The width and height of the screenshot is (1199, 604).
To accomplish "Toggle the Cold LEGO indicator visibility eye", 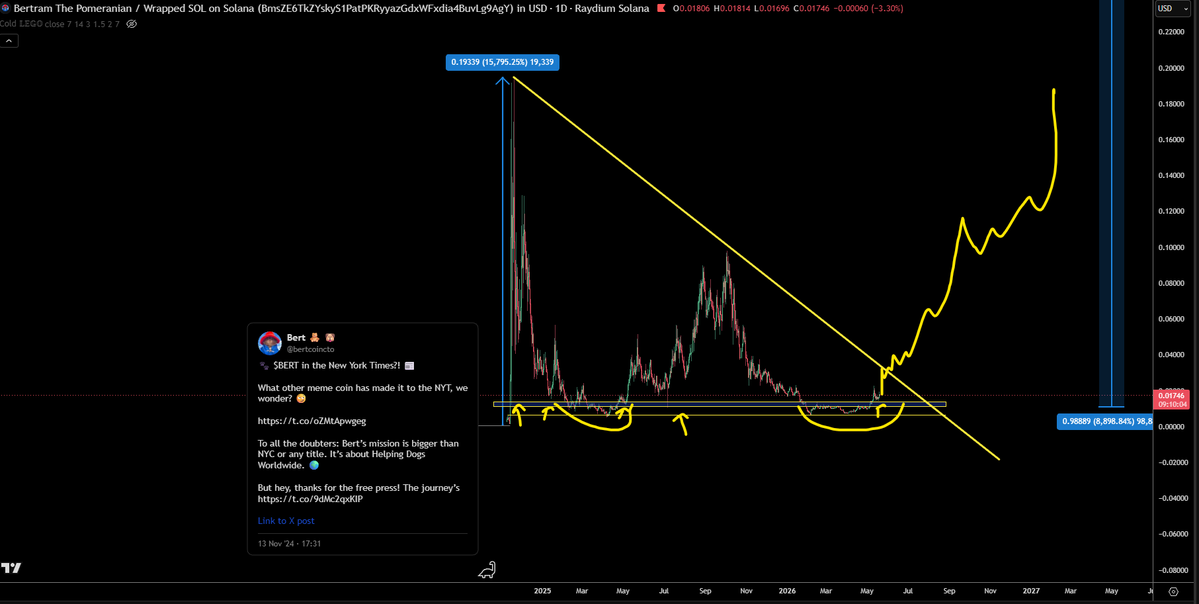I will click(132, 24).
